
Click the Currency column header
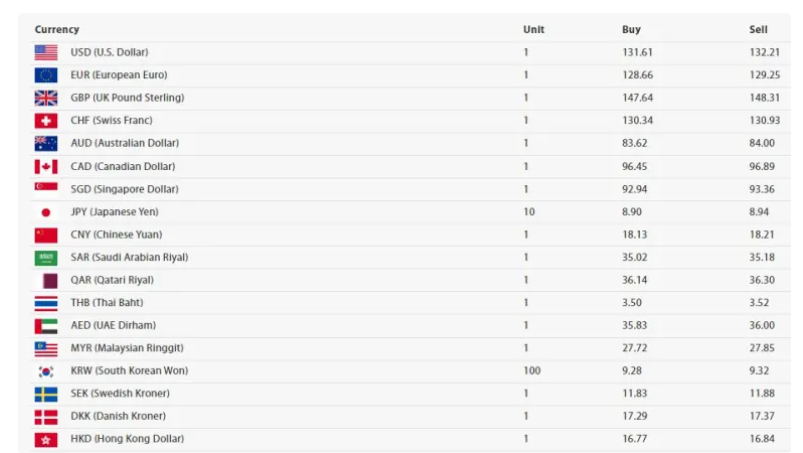pyautogui.click(x=57, y=29)
